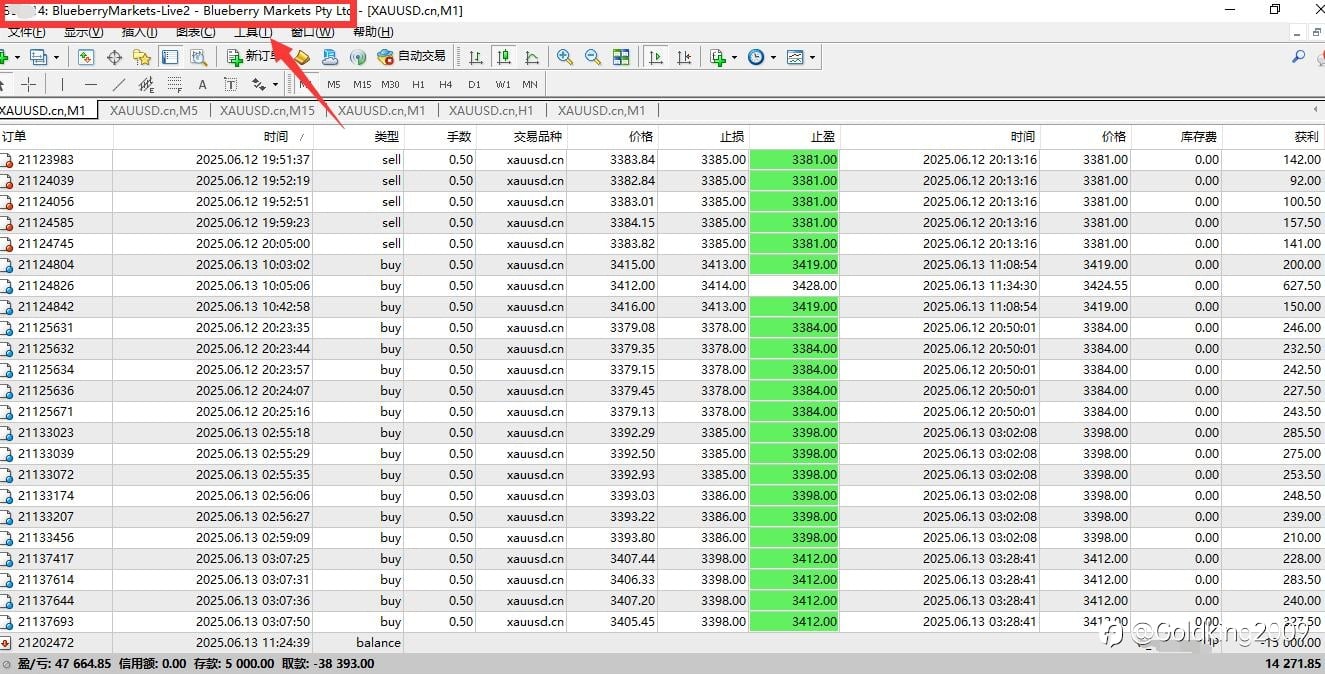The width and height of the screenshot is (1325, 675).
Task: Toggle the AutoTrading (自动交易) button
Action: point(412,57)
